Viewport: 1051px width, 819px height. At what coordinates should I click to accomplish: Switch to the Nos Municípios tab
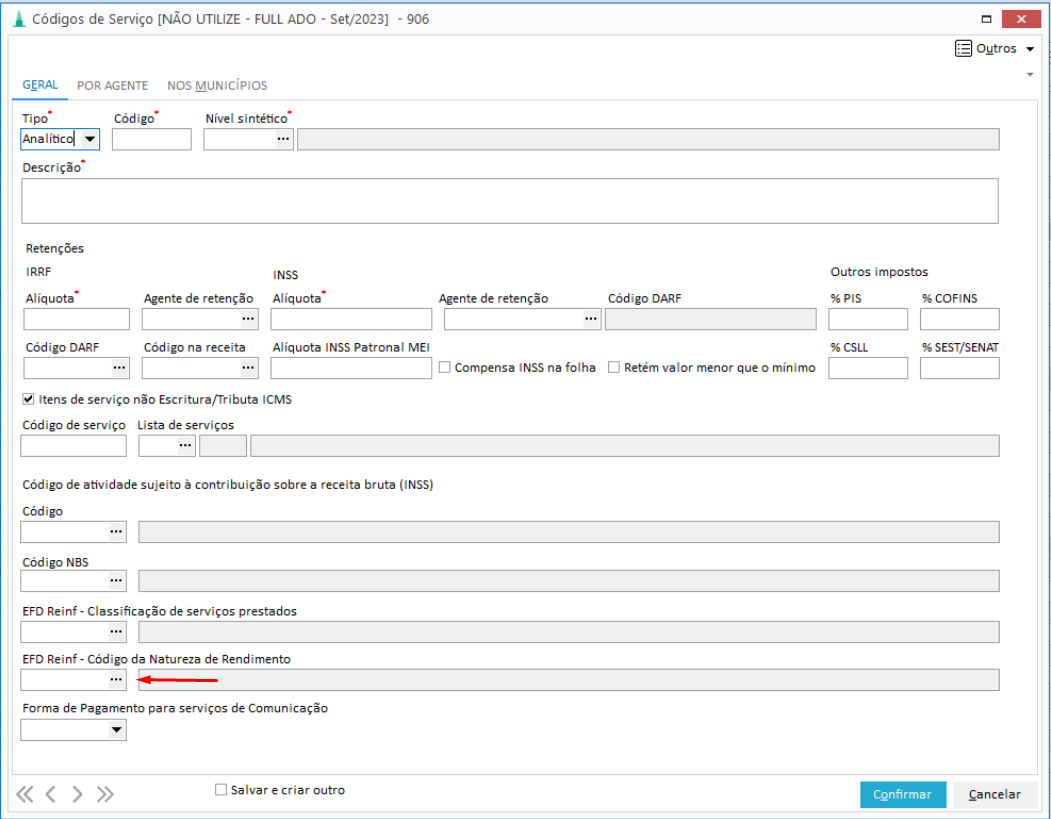(217, 86)
